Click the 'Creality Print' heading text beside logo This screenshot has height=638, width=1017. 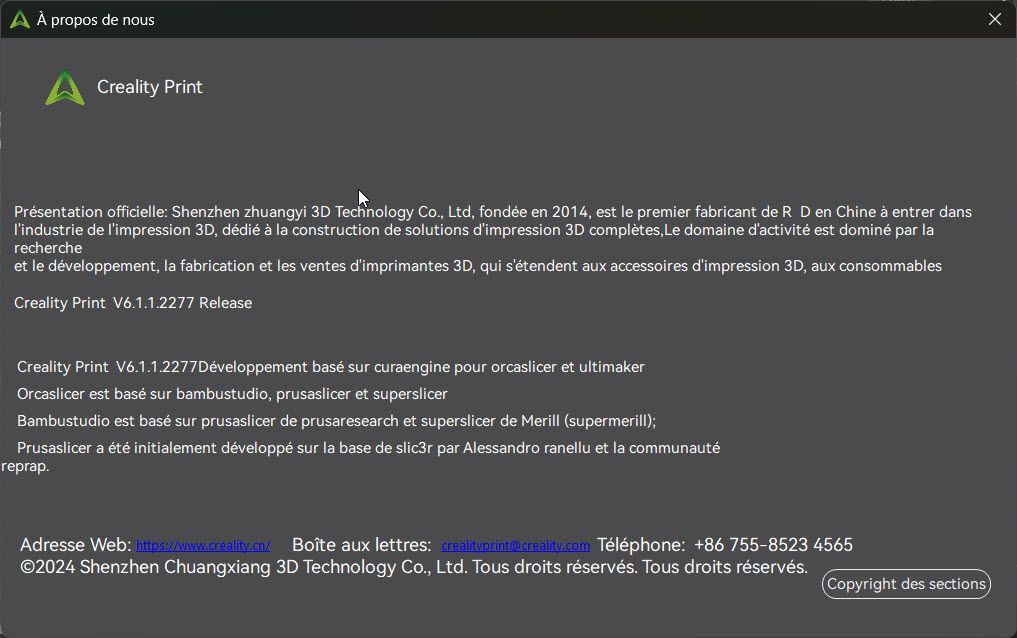click(150, 87)
